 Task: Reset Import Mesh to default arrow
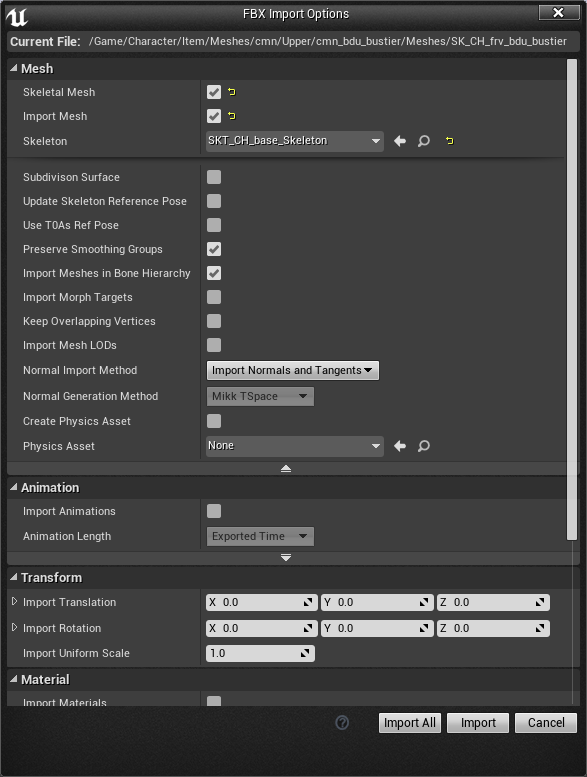coord(231,116)
